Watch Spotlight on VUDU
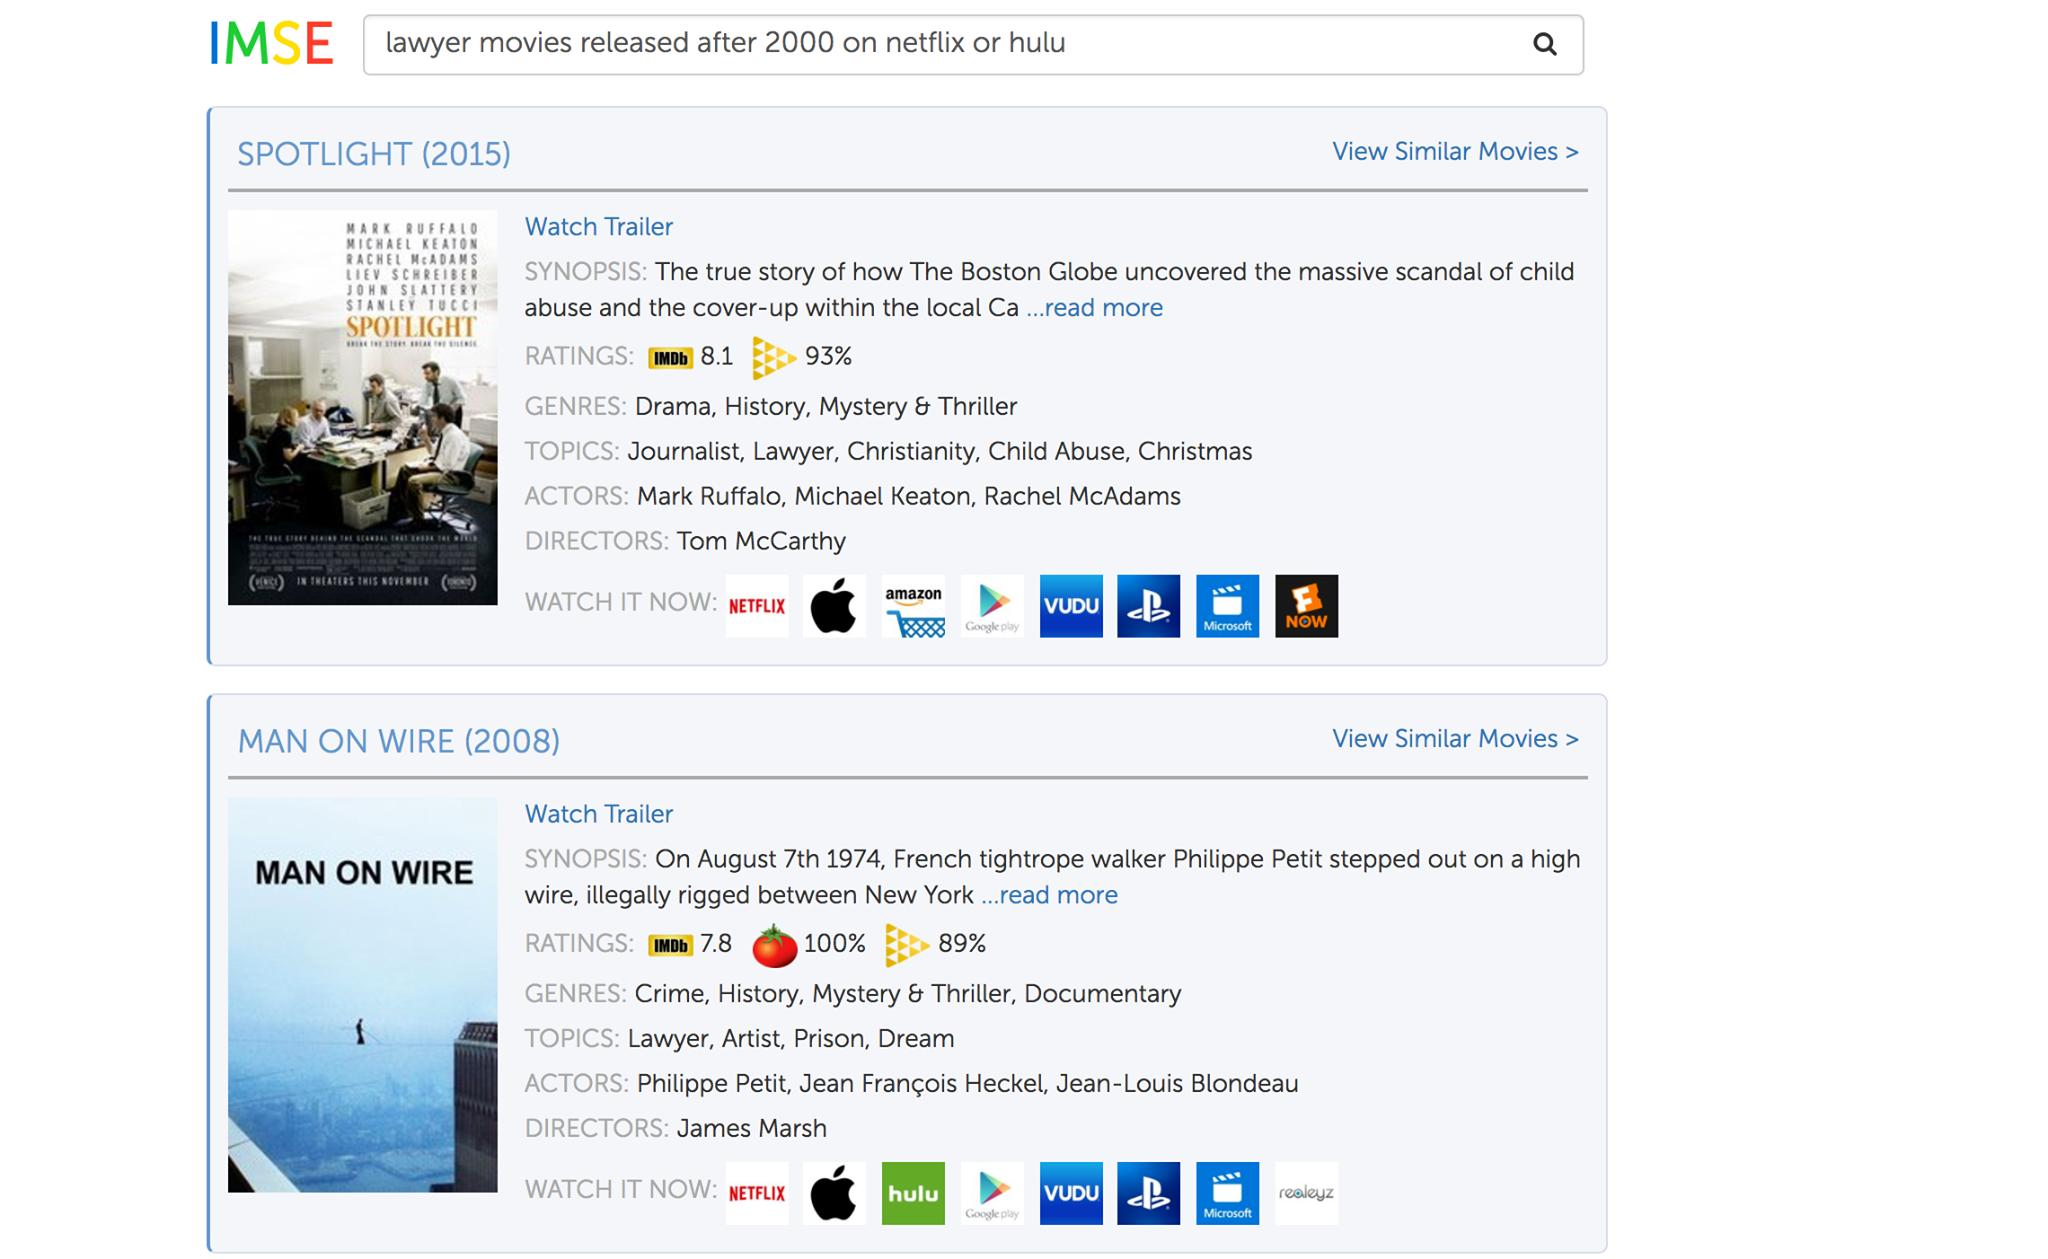 (1070, 605)
